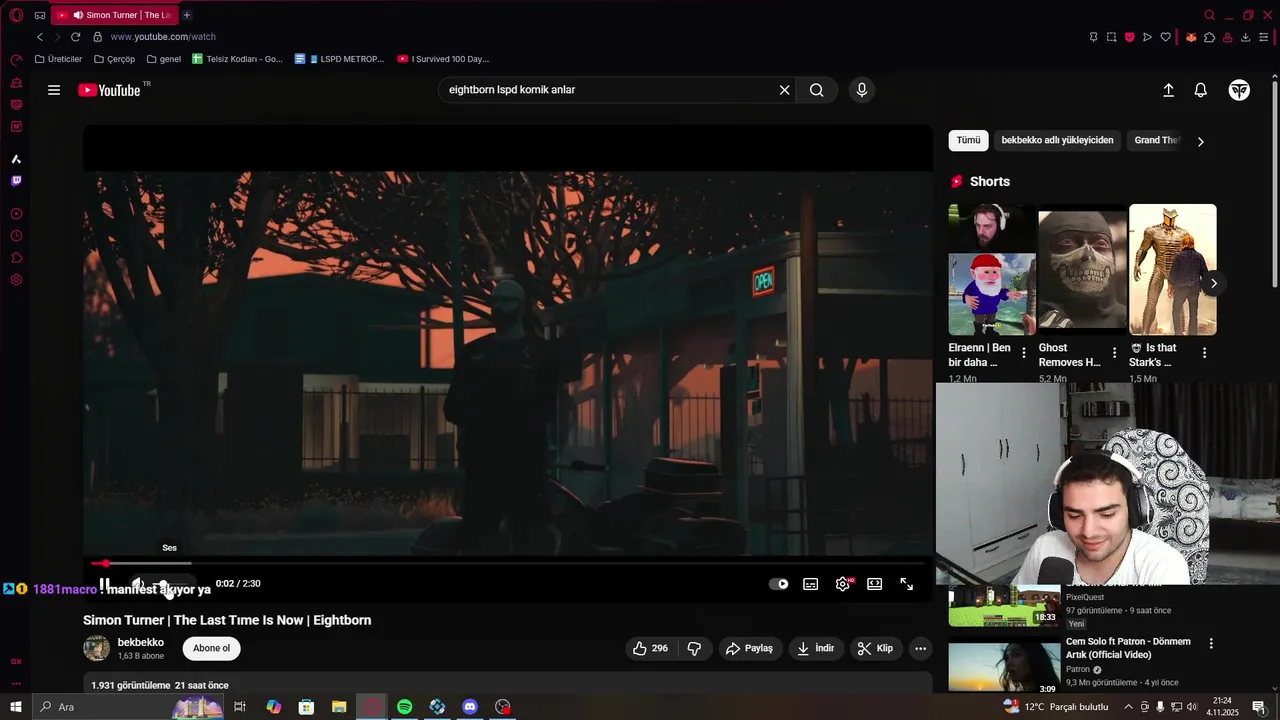
Task: Open the Twitch sidebar icon
Action: pos(16,181)
